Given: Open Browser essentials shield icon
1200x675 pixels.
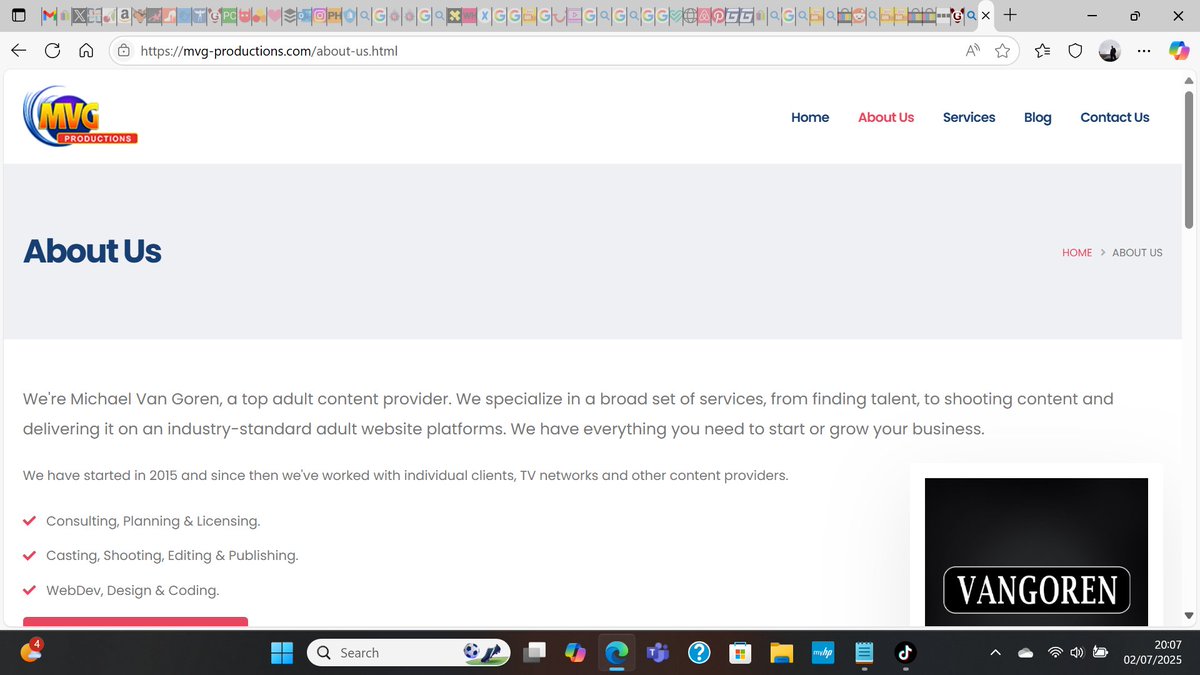Looking at the screenshot, I should tap(1075, 51).
